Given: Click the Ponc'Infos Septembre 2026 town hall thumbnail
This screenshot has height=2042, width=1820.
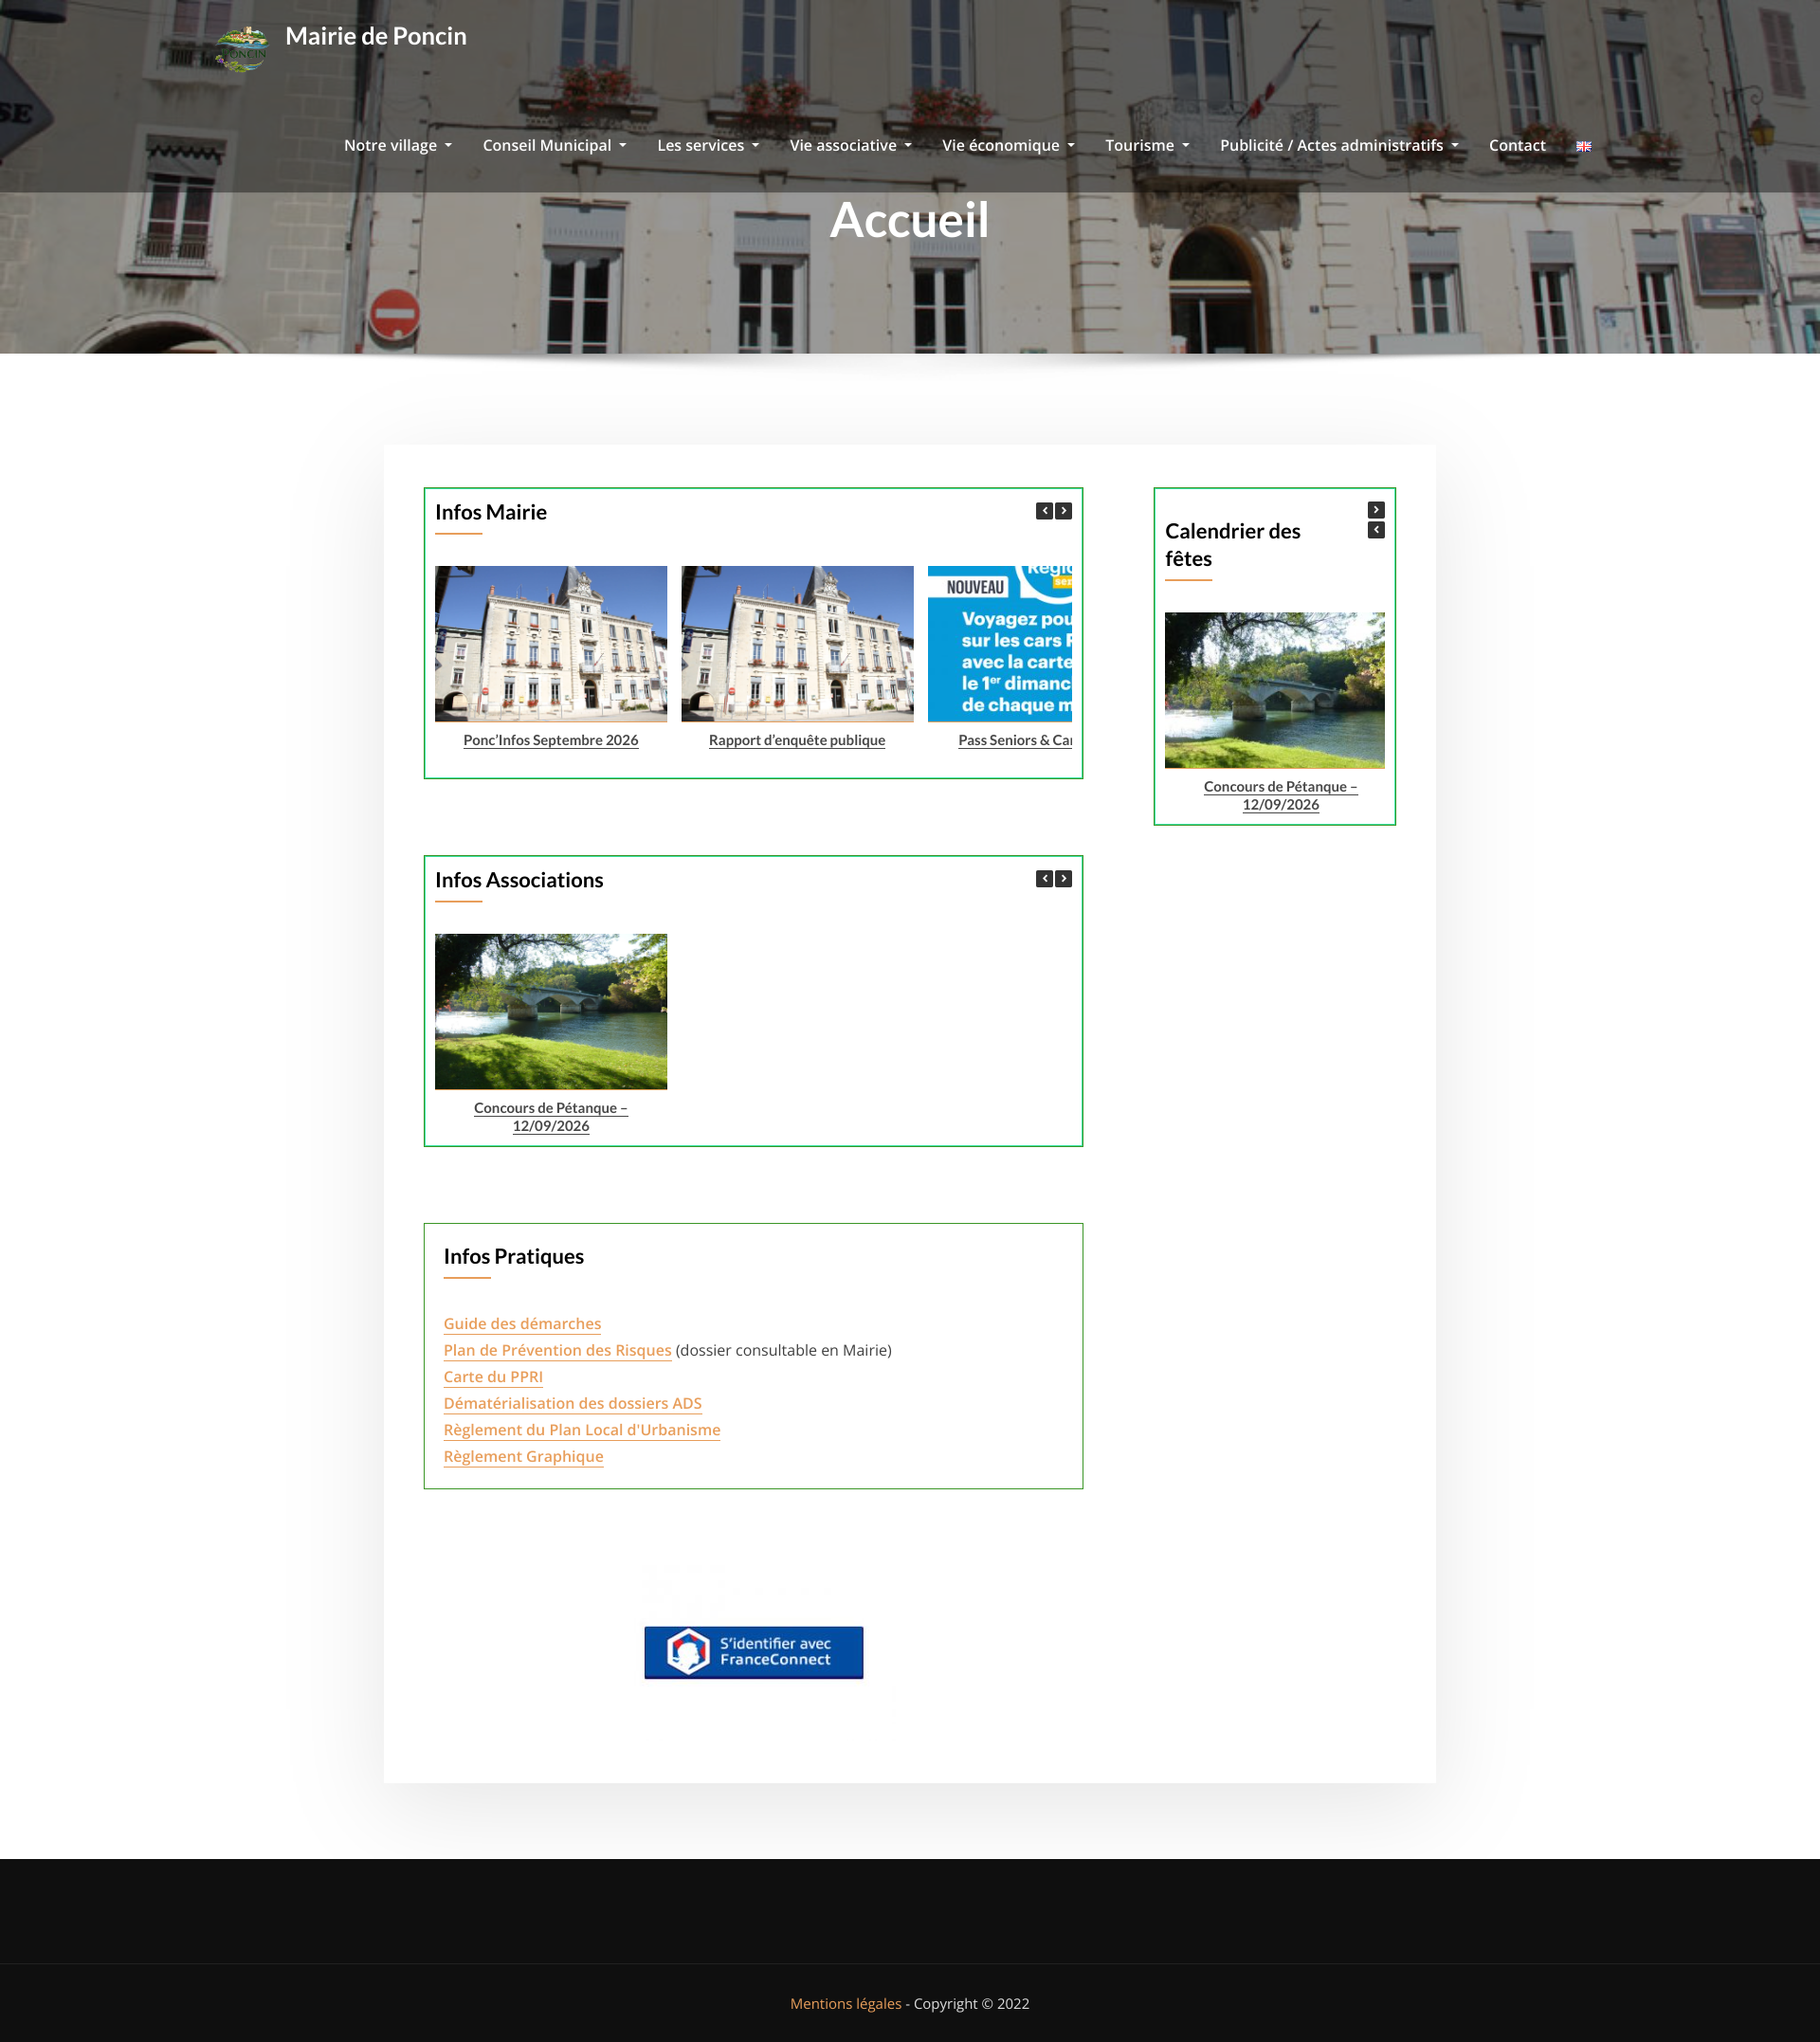Looking at the screenshot, I should (551, 644).
